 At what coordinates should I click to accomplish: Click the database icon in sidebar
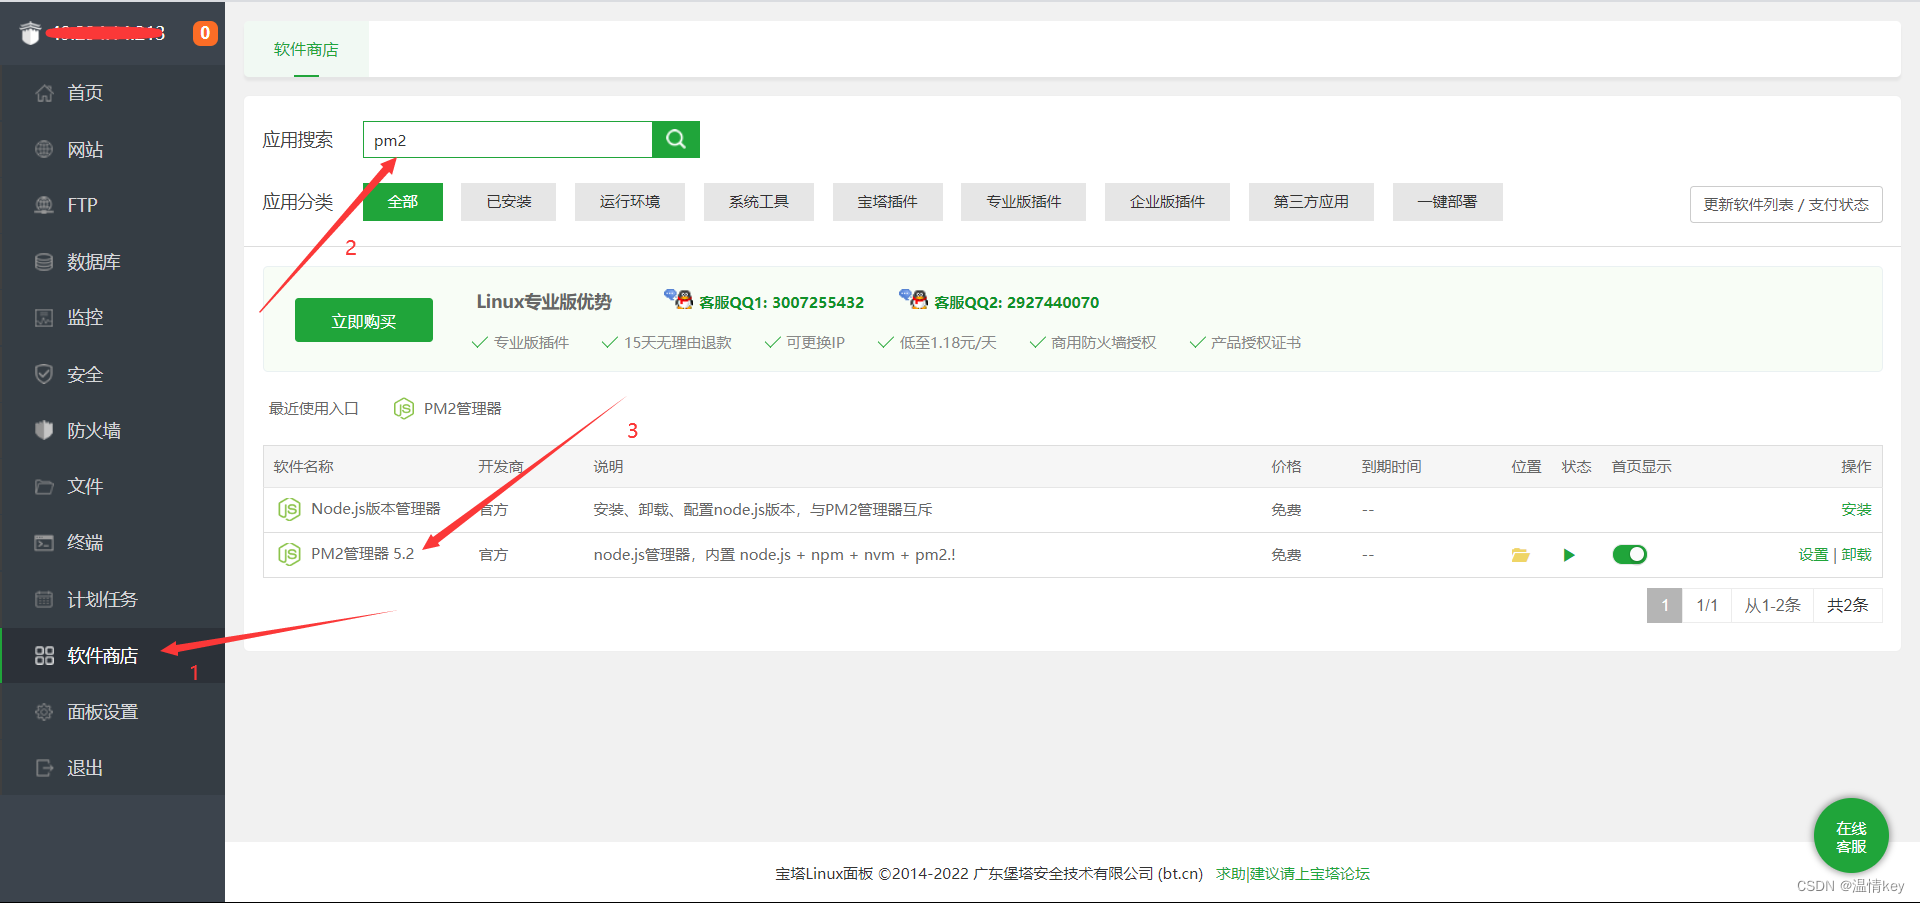44,262
